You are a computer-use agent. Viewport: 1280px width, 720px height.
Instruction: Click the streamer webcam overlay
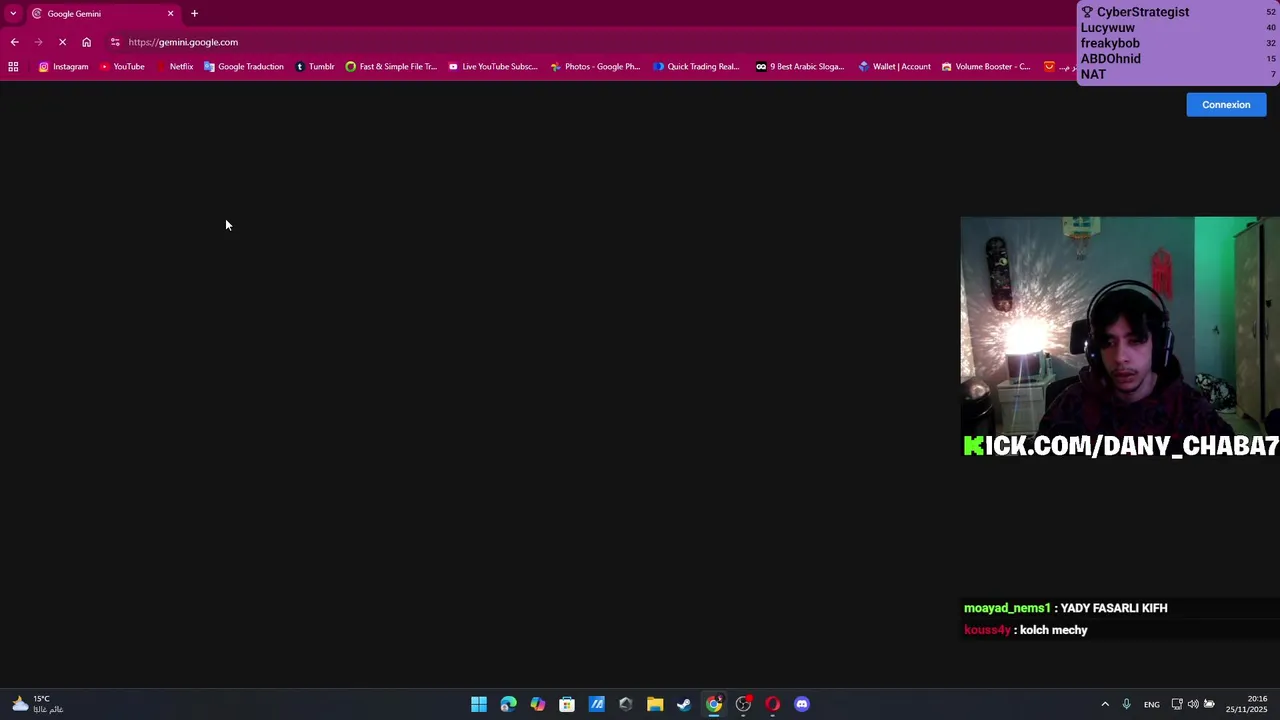click(1120, 338)
